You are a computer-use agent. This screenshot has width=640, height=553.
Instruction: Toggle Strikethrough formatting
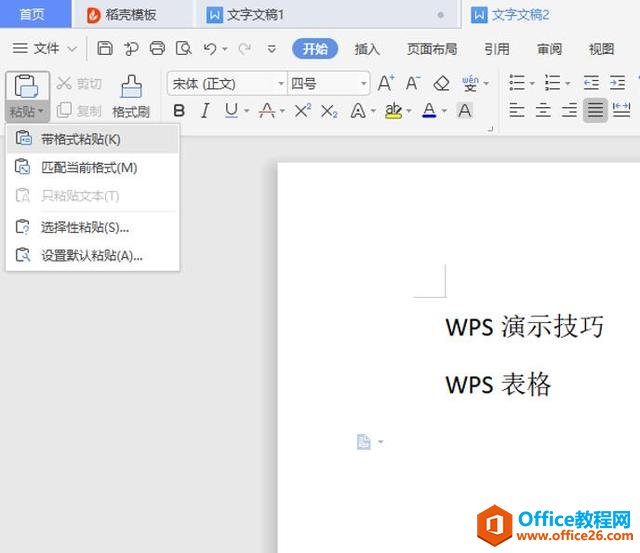point(267,111)
